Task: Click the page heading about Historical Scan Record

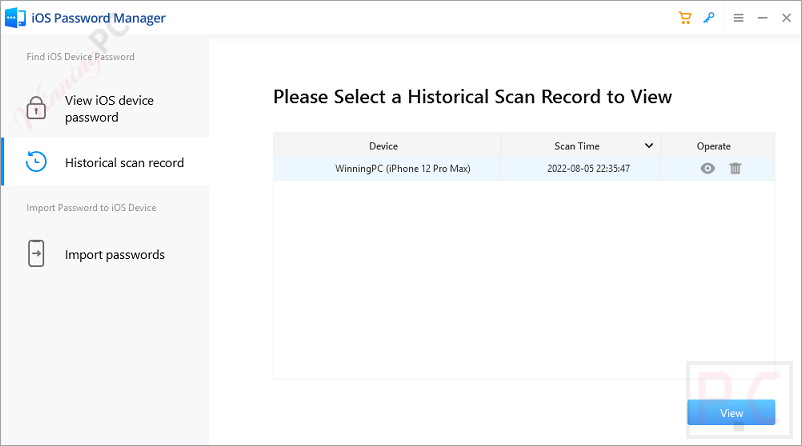Action: (x=472, y=97)
